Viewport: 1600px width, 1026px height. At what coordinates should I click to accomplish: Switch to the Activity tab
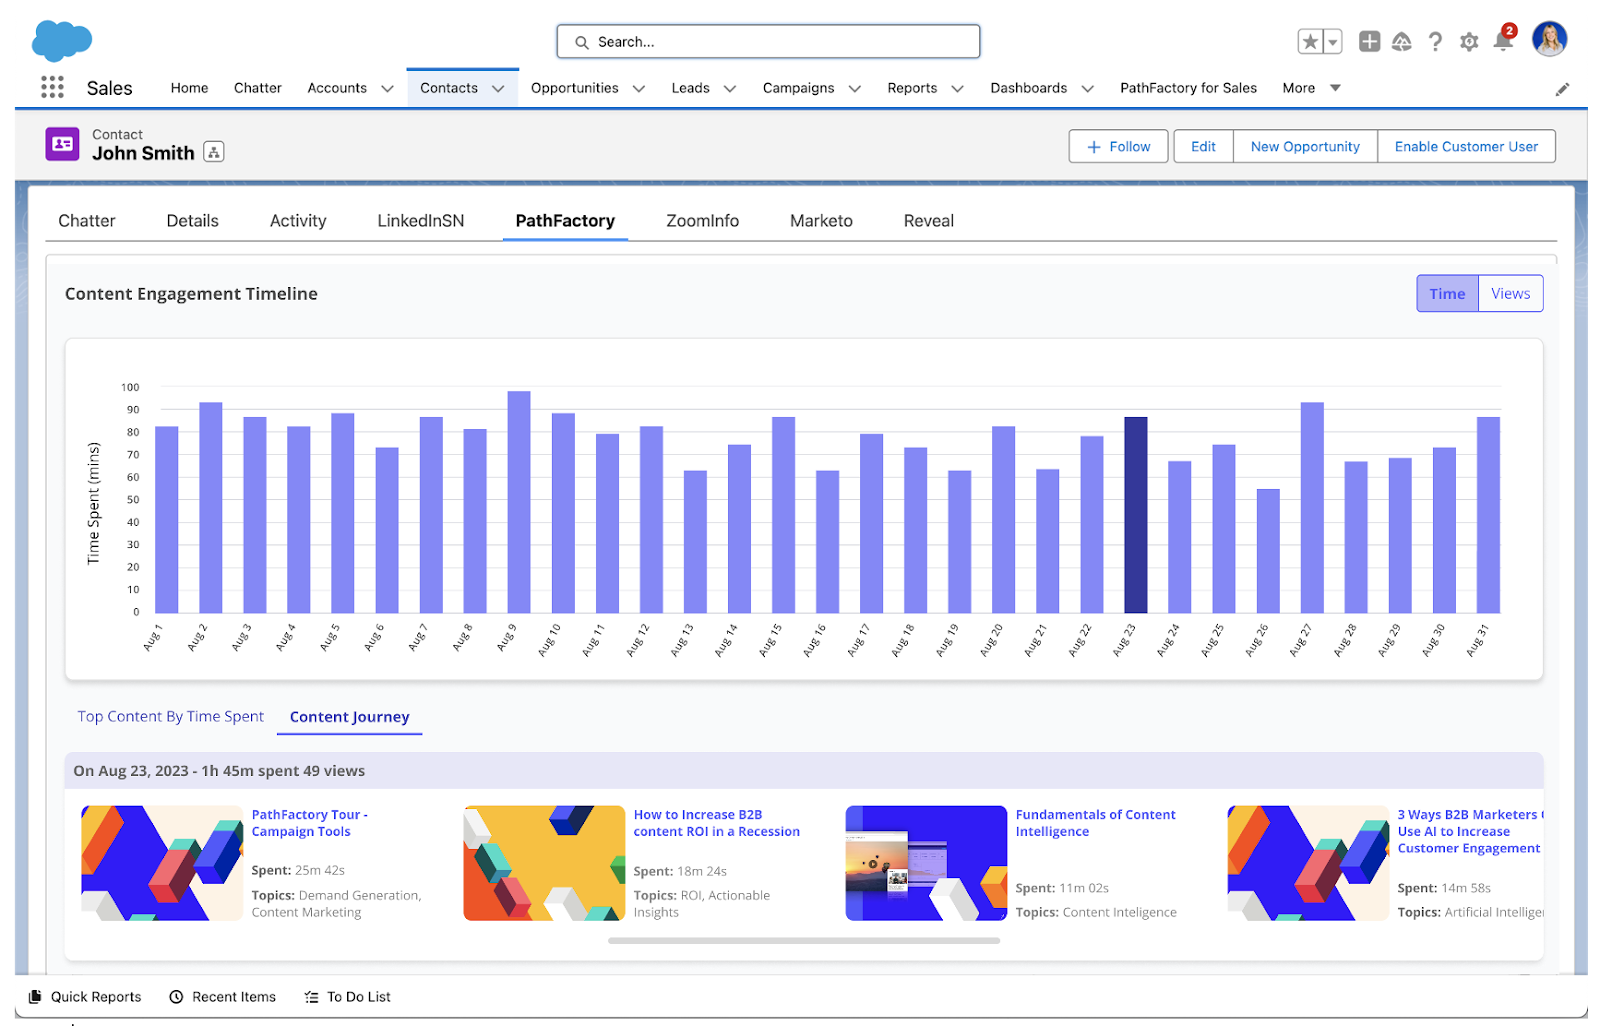point(298,221)
